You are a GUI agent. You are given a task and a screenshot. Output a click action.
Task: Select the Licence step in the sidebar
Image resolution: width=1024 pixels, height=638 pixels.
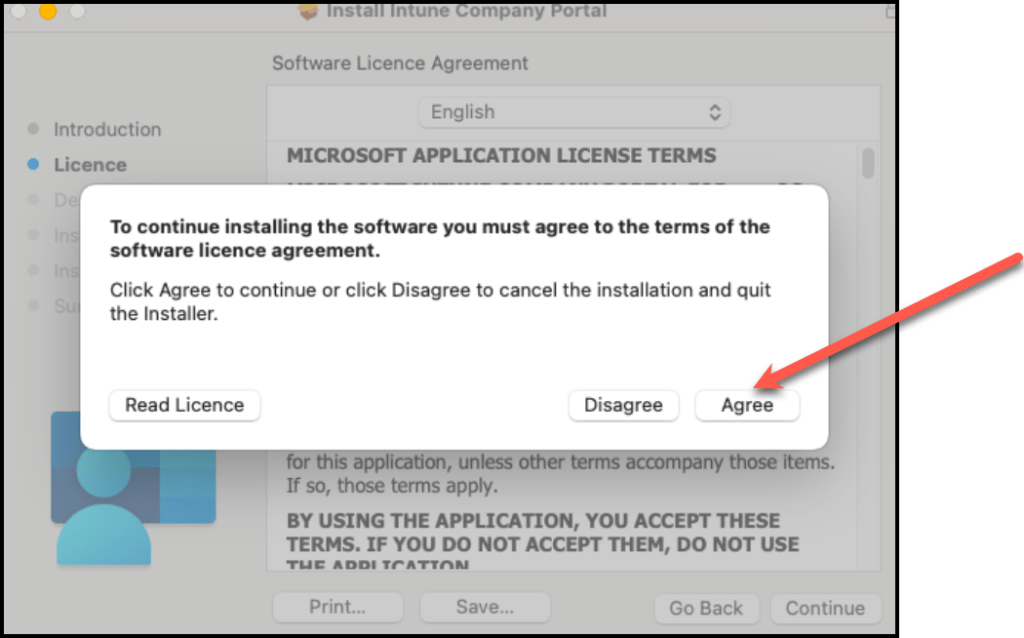tap(90, 165)
